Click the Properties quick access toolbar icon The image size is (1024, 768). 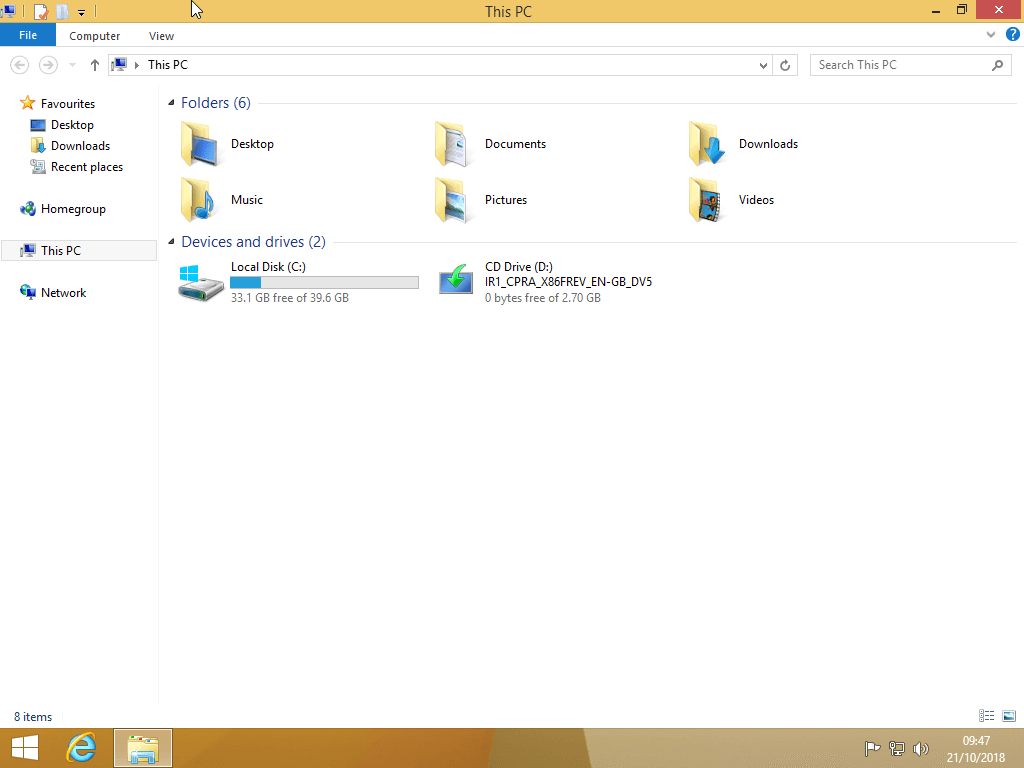point(40,12)
